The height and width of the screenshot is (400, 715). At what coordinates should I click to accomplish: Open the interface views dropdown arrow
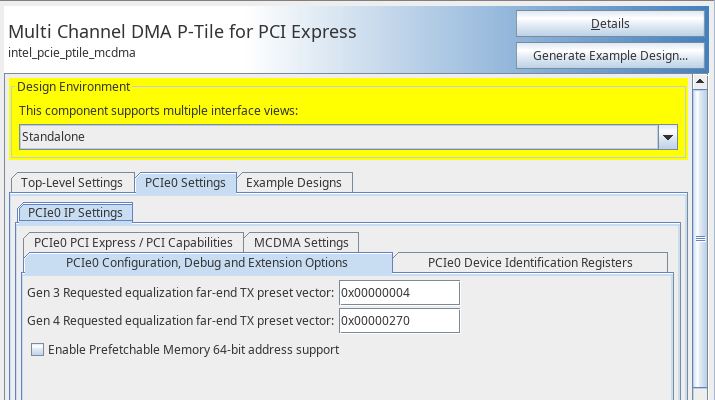[668, 137]
